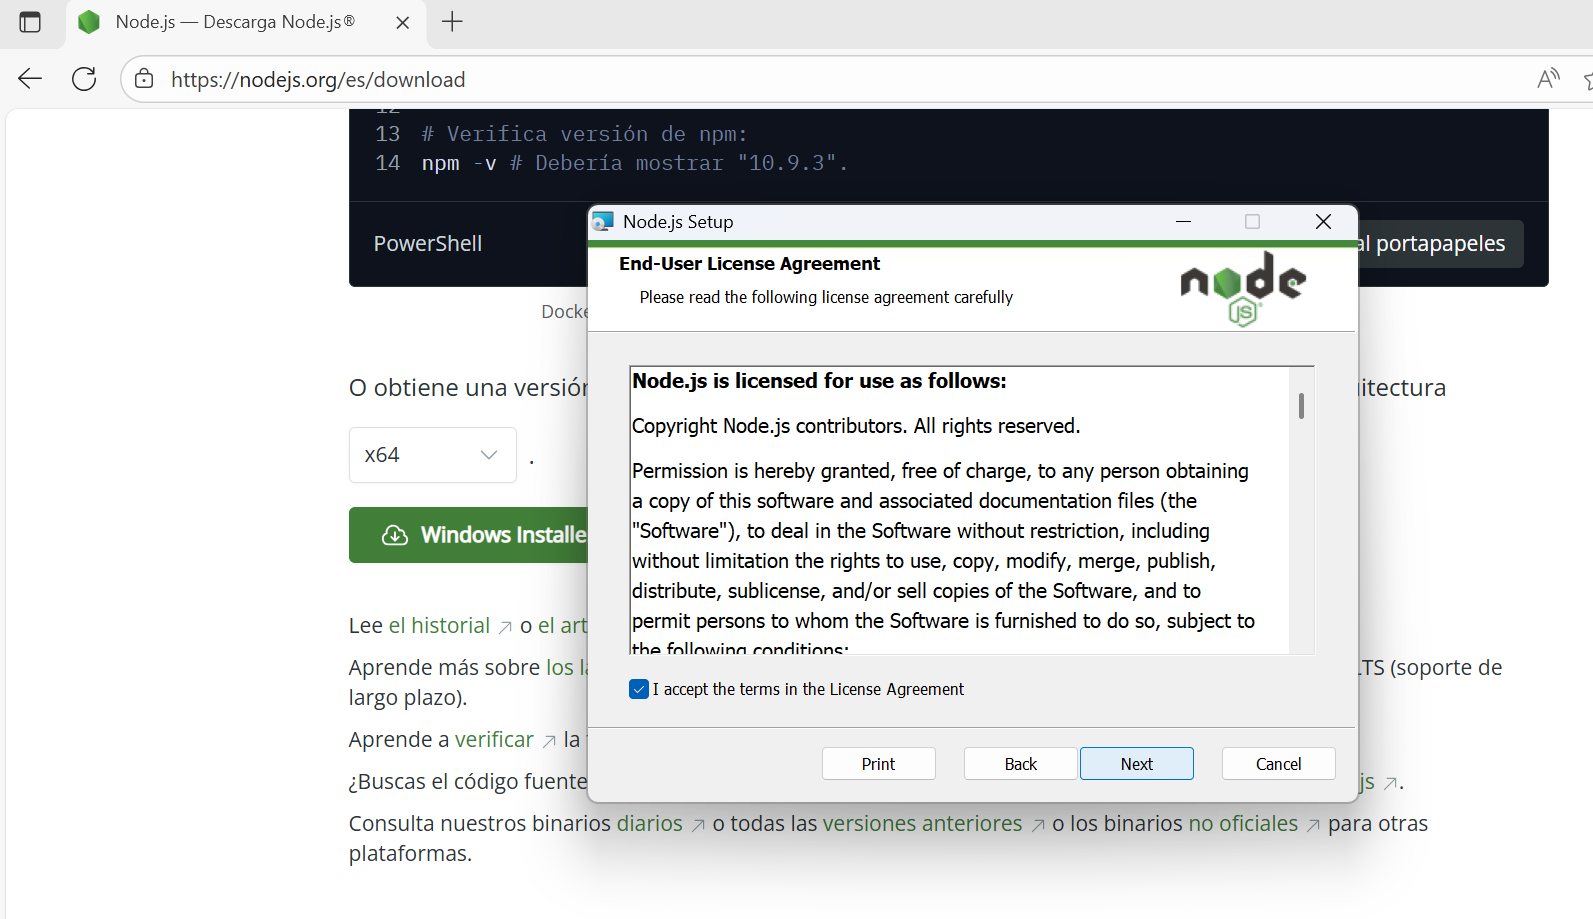Open the 'diarios' binaries link
The width and height of the screenshot is (1593, 919).
pos(650,824)
